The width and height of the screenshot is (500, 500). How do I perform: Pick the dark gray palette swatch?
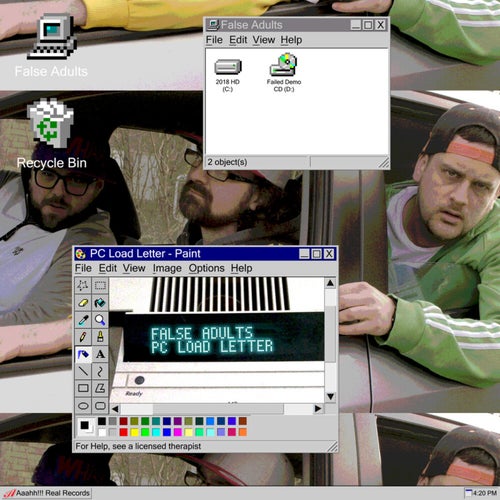(x=113, y=421)
